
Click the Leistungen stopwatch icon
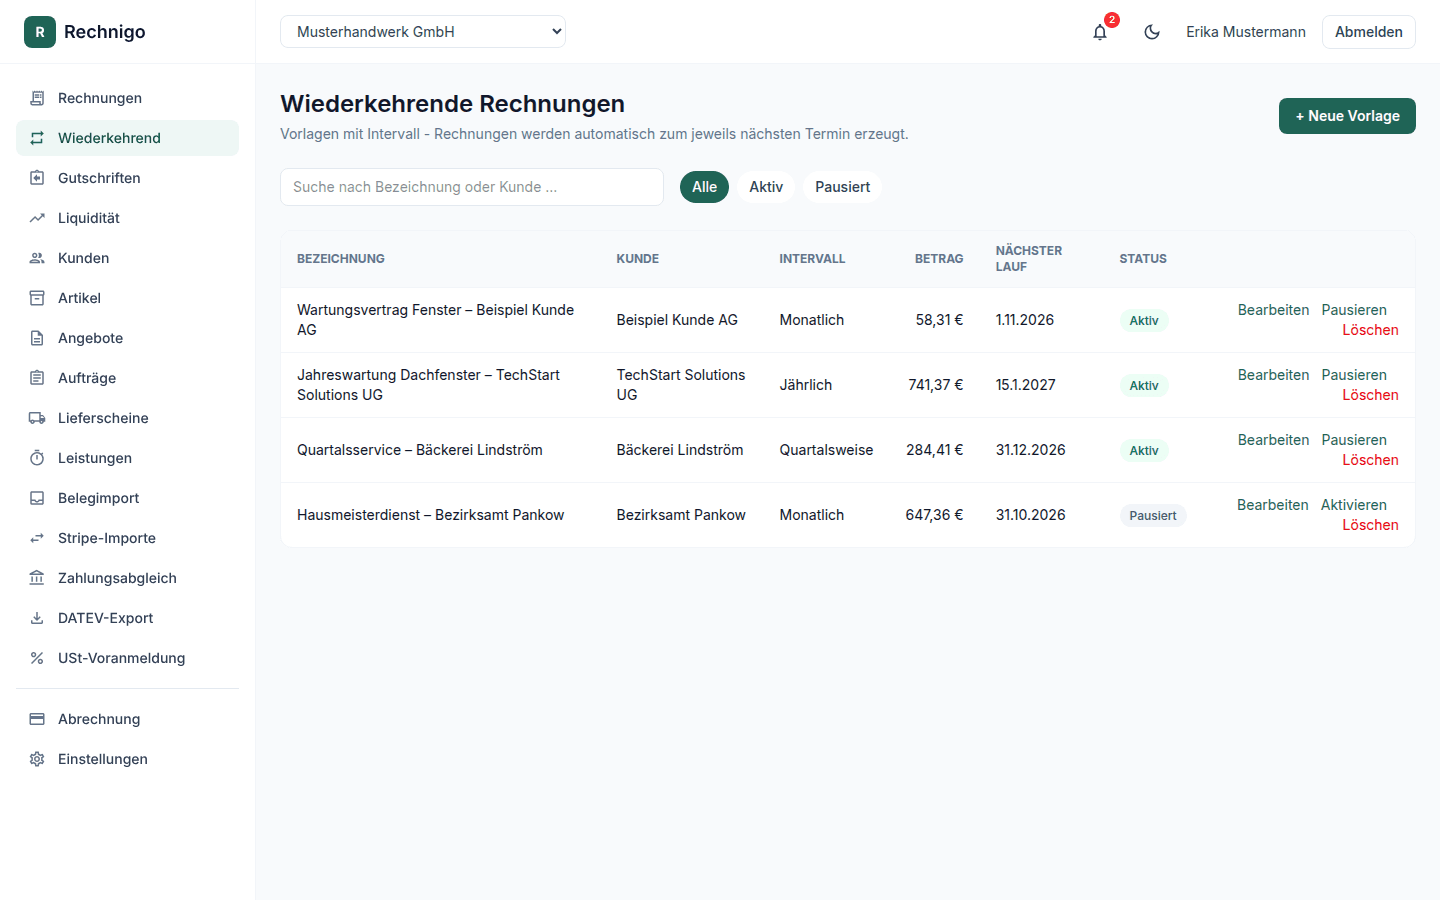point(37,458)
